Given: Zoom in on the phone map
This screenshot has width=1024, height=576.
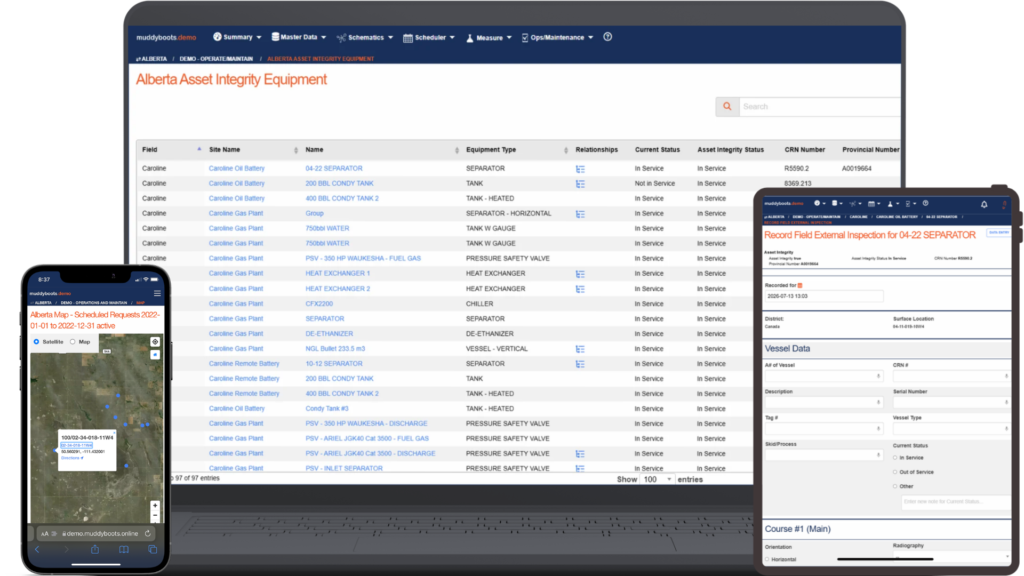Looking at the screenshot, I should (x=155, y=505).
